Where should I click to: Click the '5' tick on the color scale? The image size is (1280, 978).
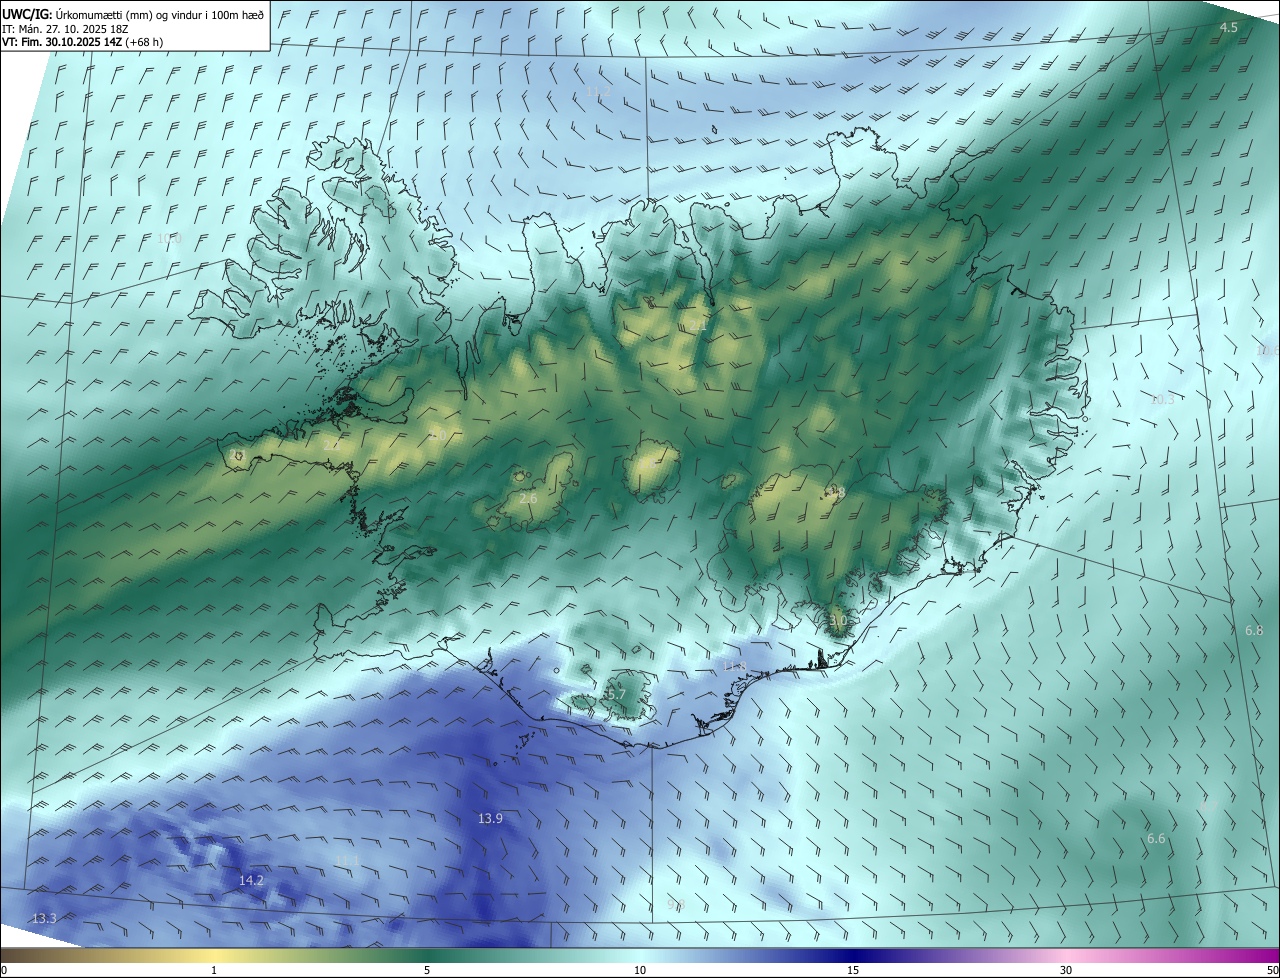click(x=427, y=970)
